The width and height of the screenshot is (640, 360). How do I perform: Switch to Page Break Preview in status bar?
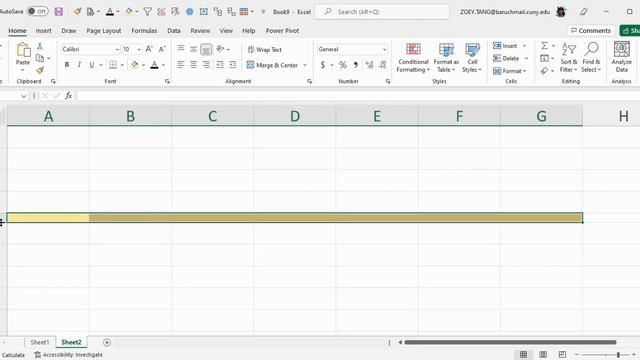tap(562, 355)
